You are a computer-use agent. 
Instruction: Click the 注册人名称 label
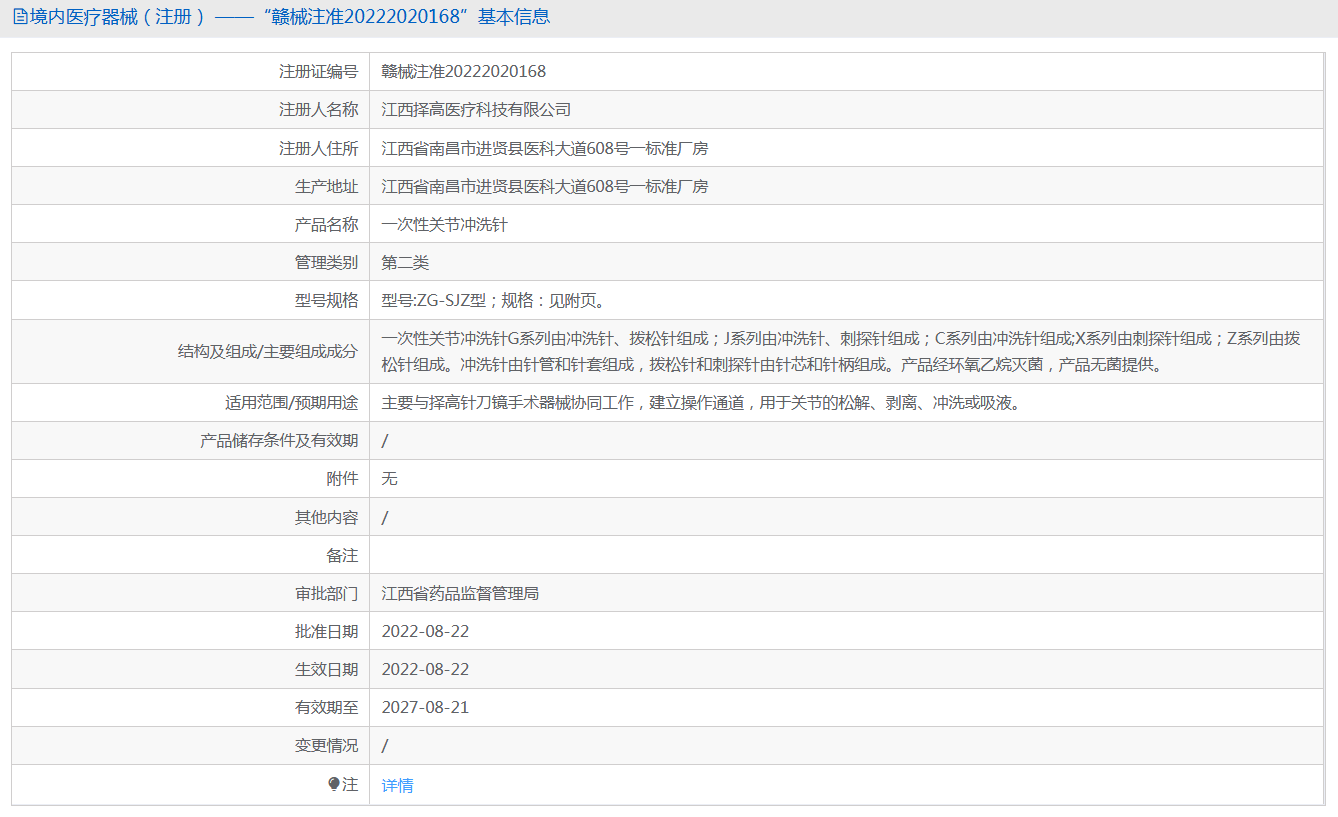pos(318,109)
